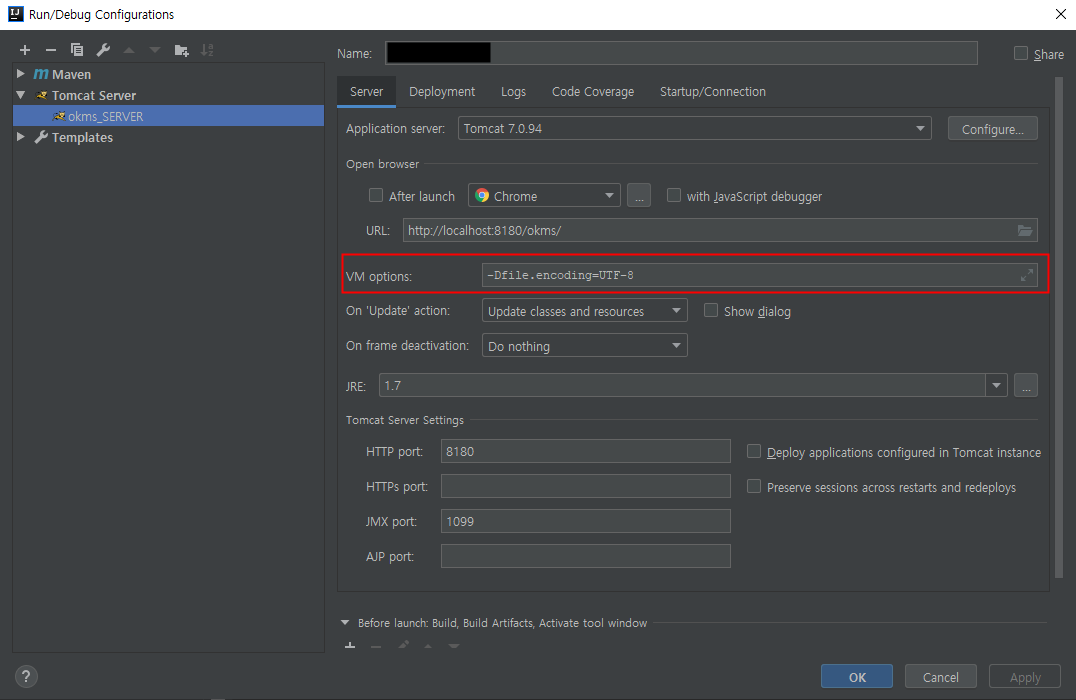The image size is (1076, 700).
Task: Add before-launch task with plus icon
Action: pyautogui.click(x=350, y=646)
